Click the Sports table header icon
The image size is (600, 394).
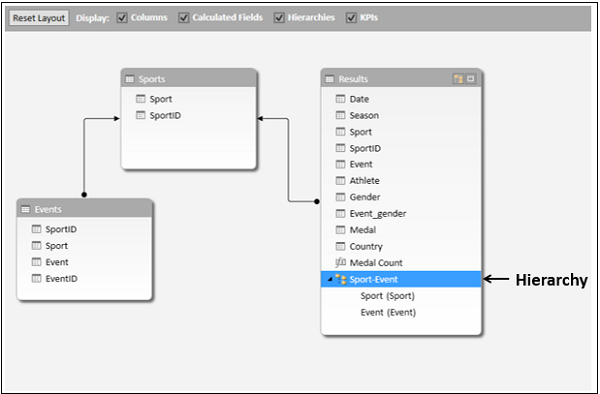pyautogui.click(x=130, y=79)
